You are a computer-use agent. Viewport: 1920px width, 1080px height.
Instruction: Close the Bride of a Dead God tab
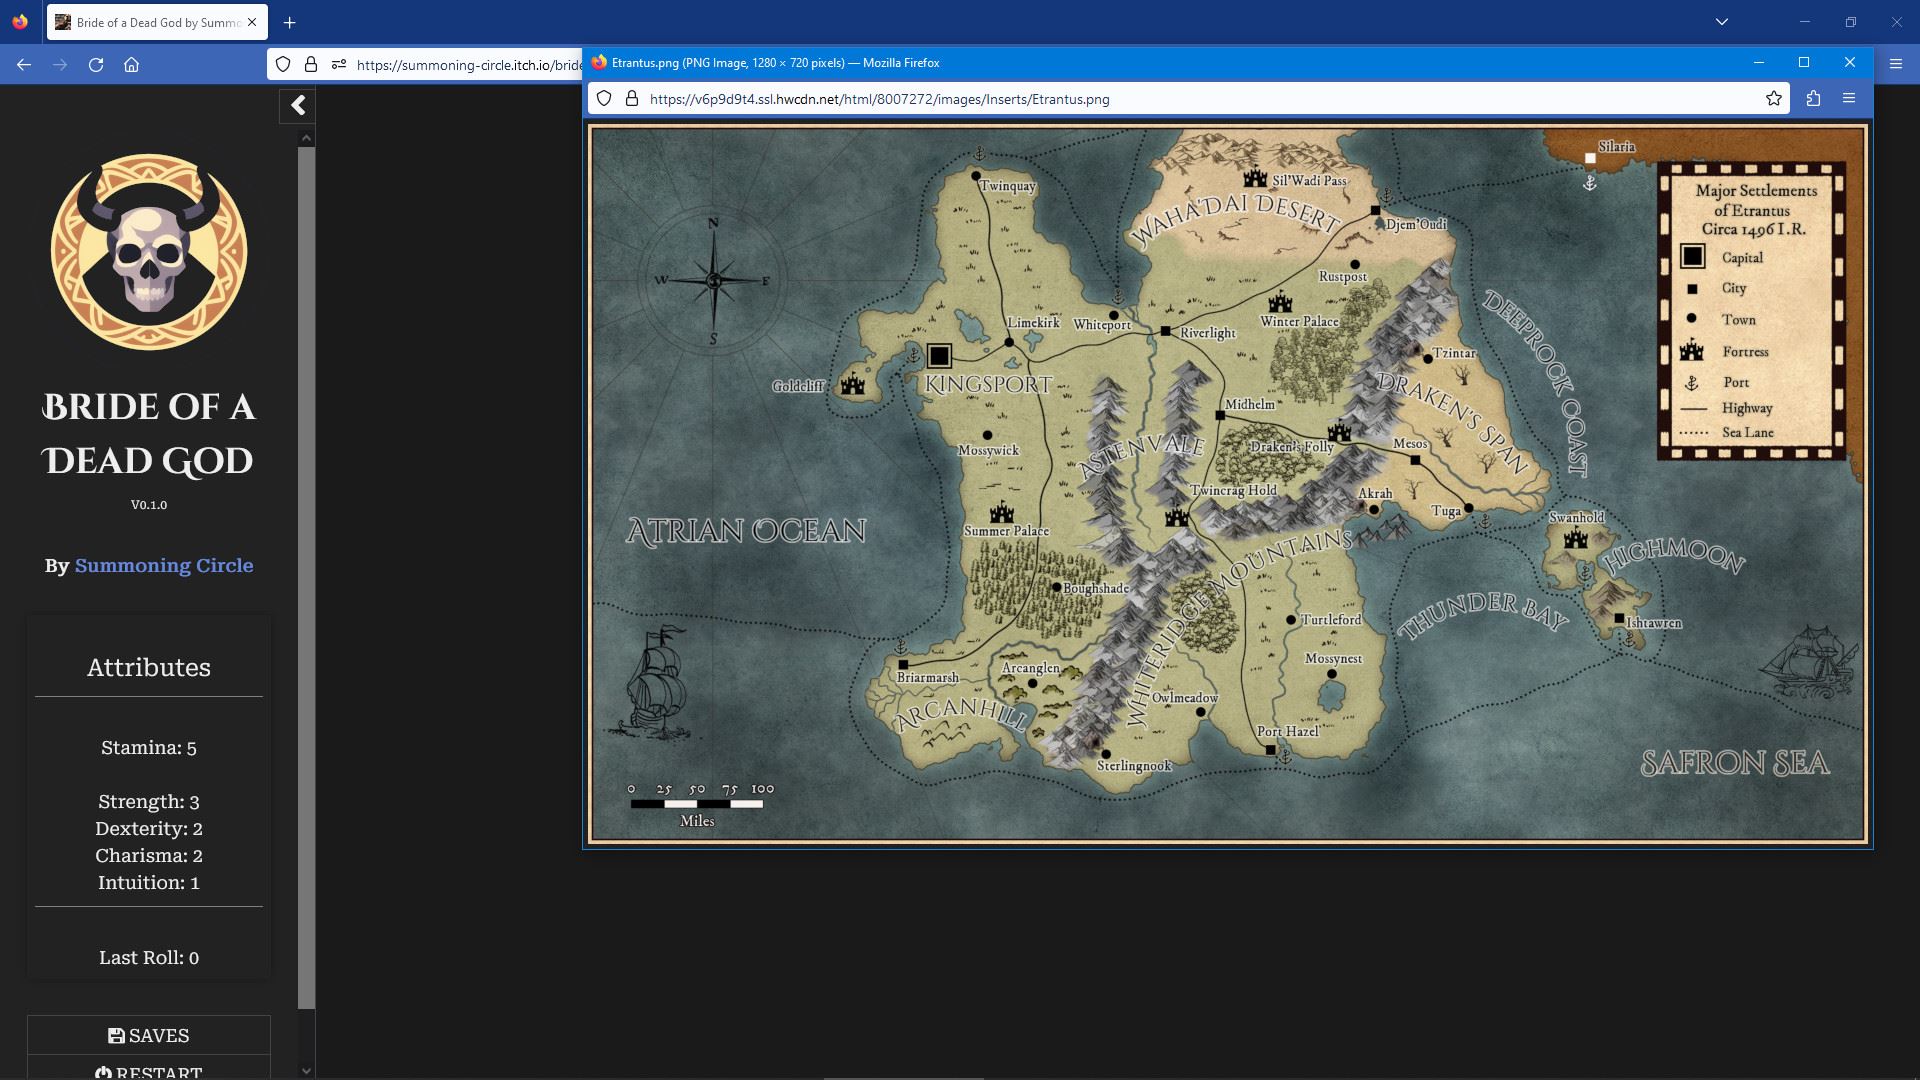[x=252, y=22]
